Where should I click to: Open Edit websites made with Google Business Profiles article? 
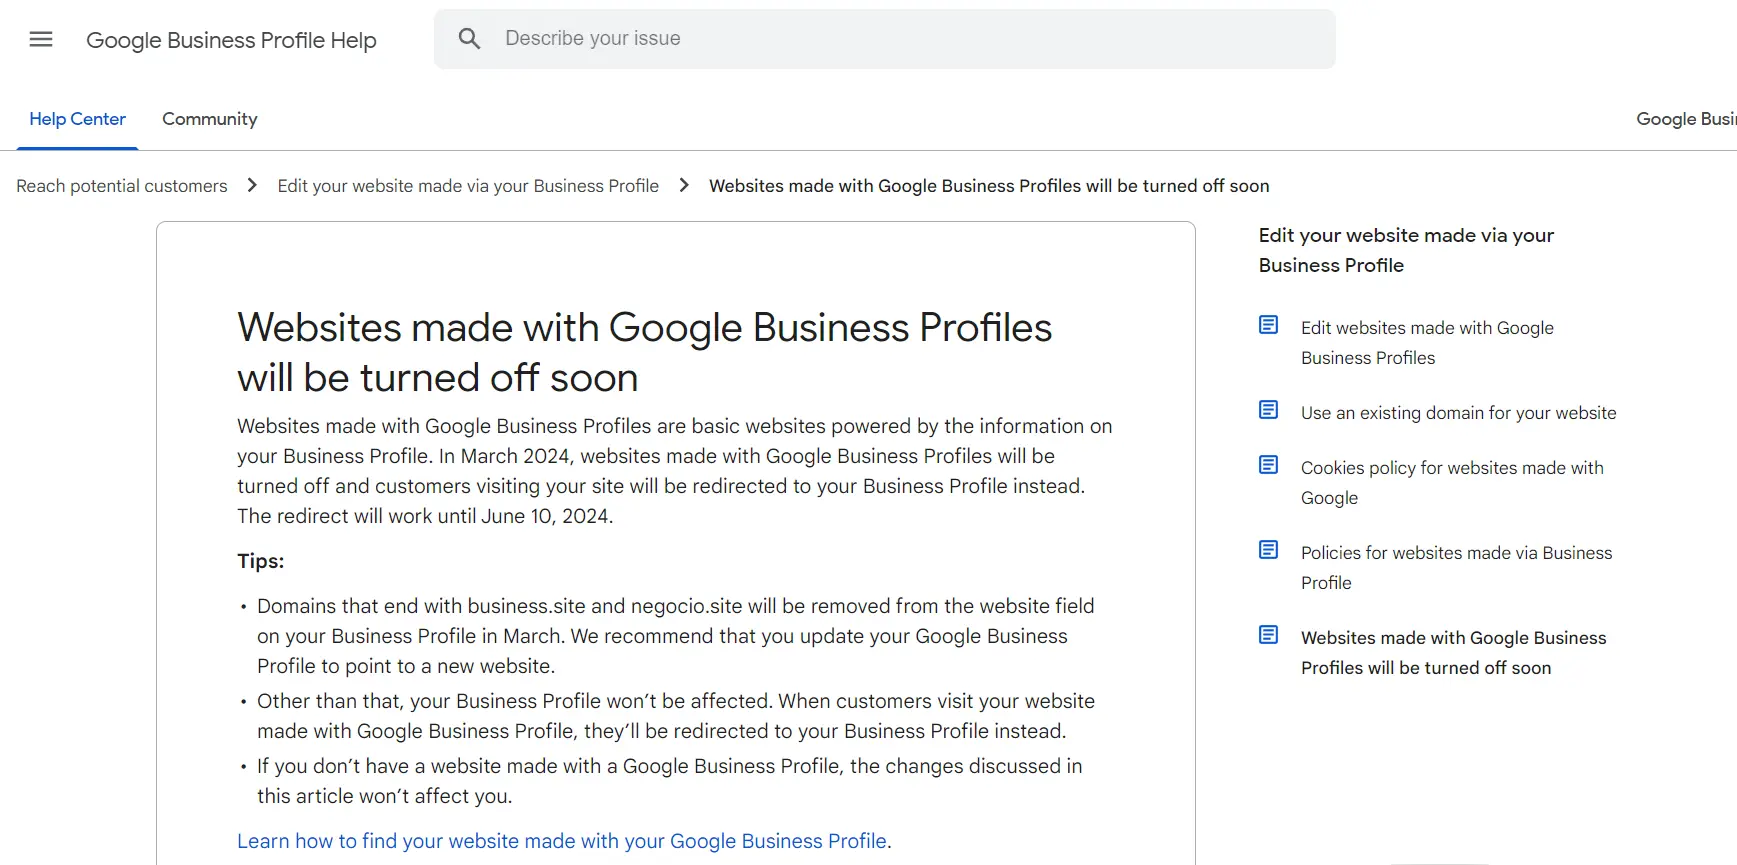[1427, 343]
